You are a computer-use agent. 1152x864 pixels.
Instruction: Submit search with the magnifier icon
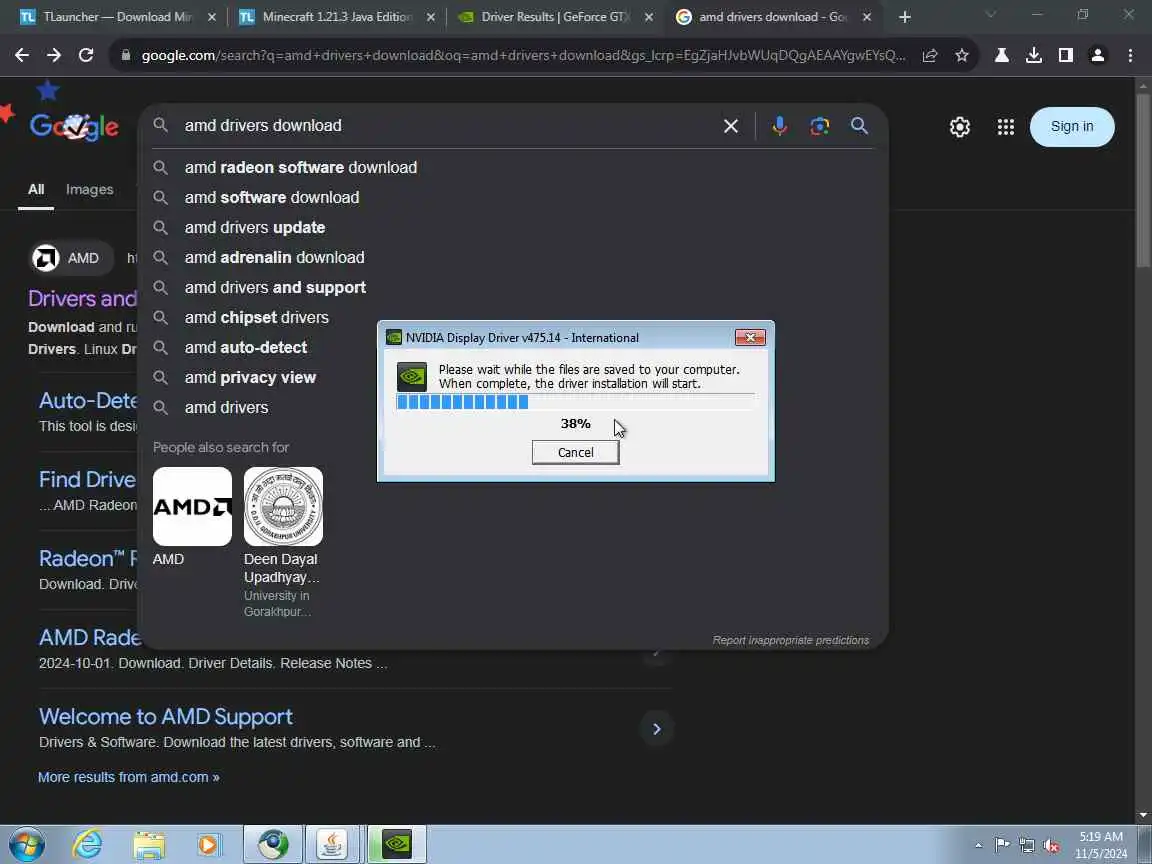[x=859, y=126]
